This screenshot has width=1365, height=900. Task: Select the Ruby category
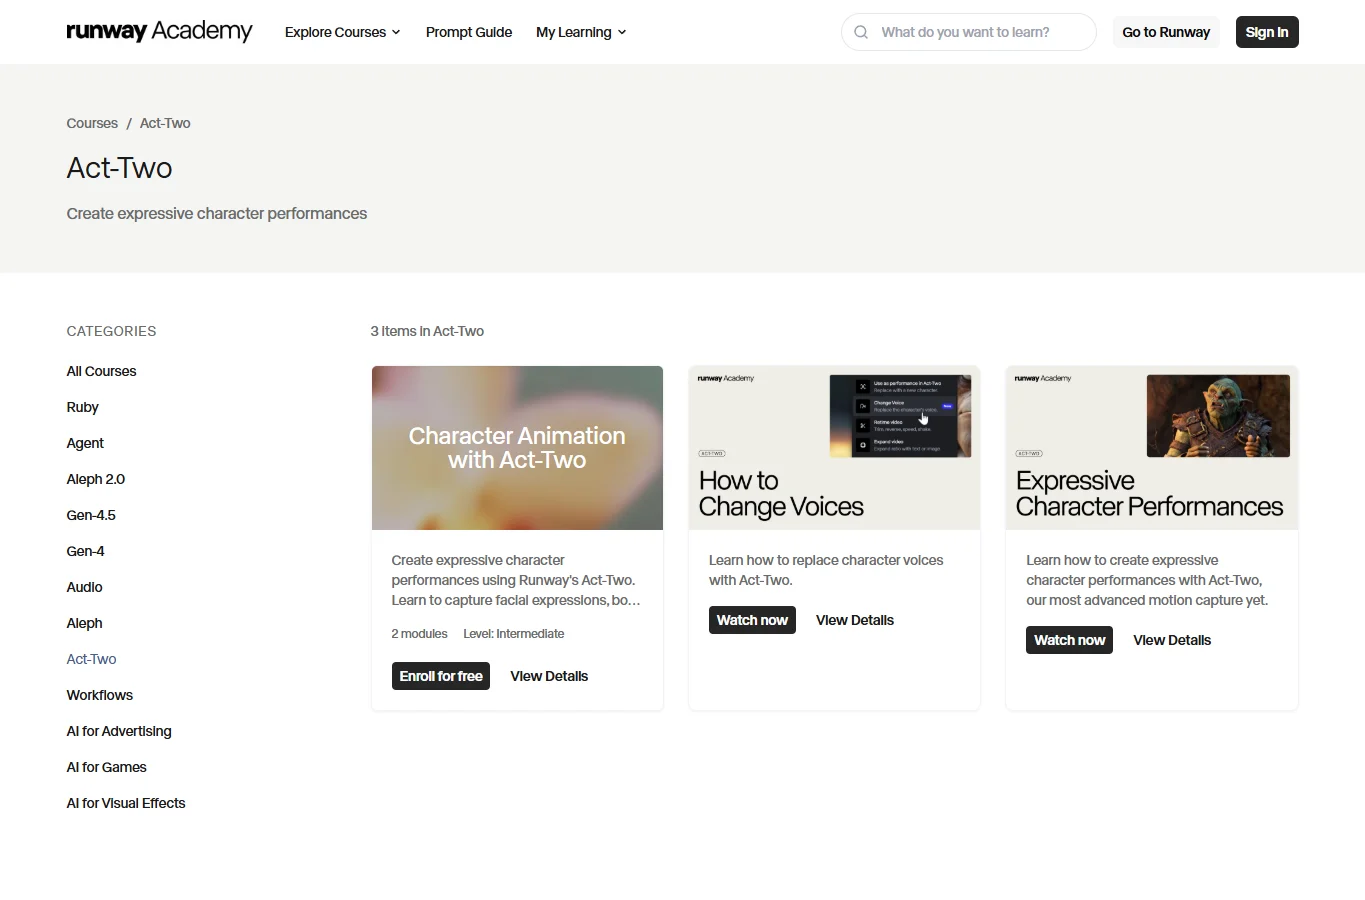(82, 407)
